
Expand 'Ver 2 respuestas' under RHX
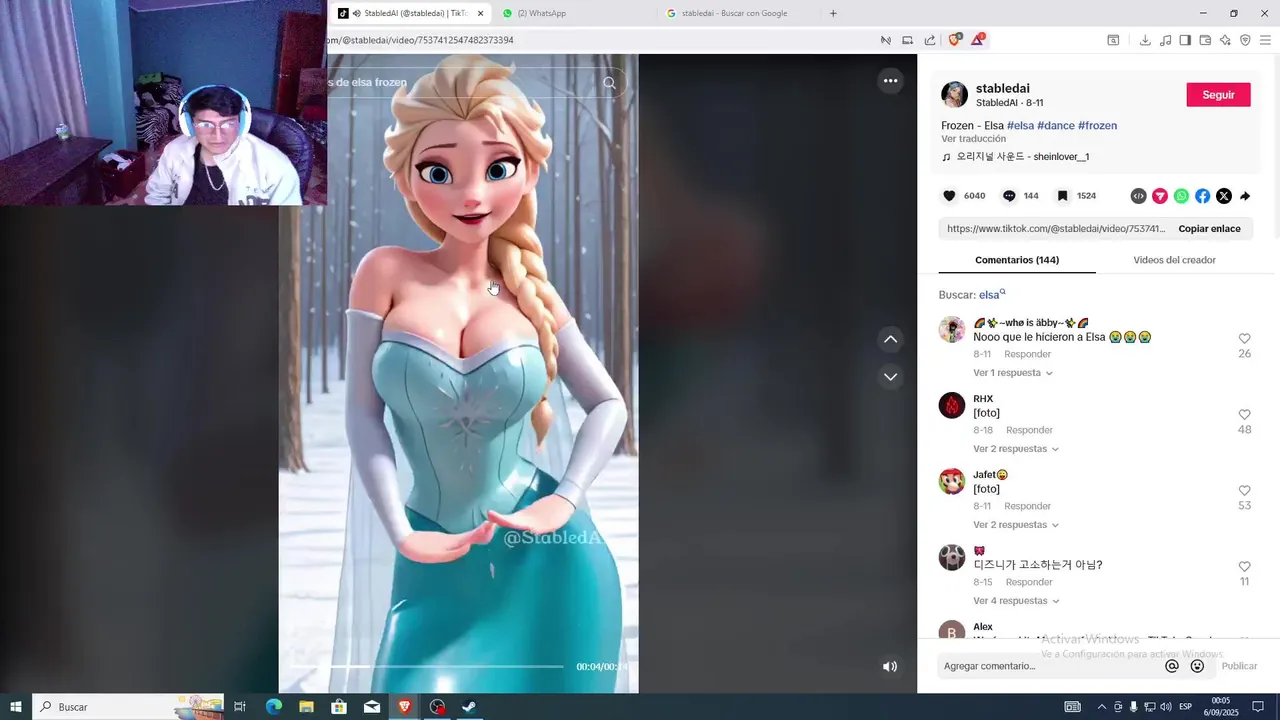pos(1016,449)
